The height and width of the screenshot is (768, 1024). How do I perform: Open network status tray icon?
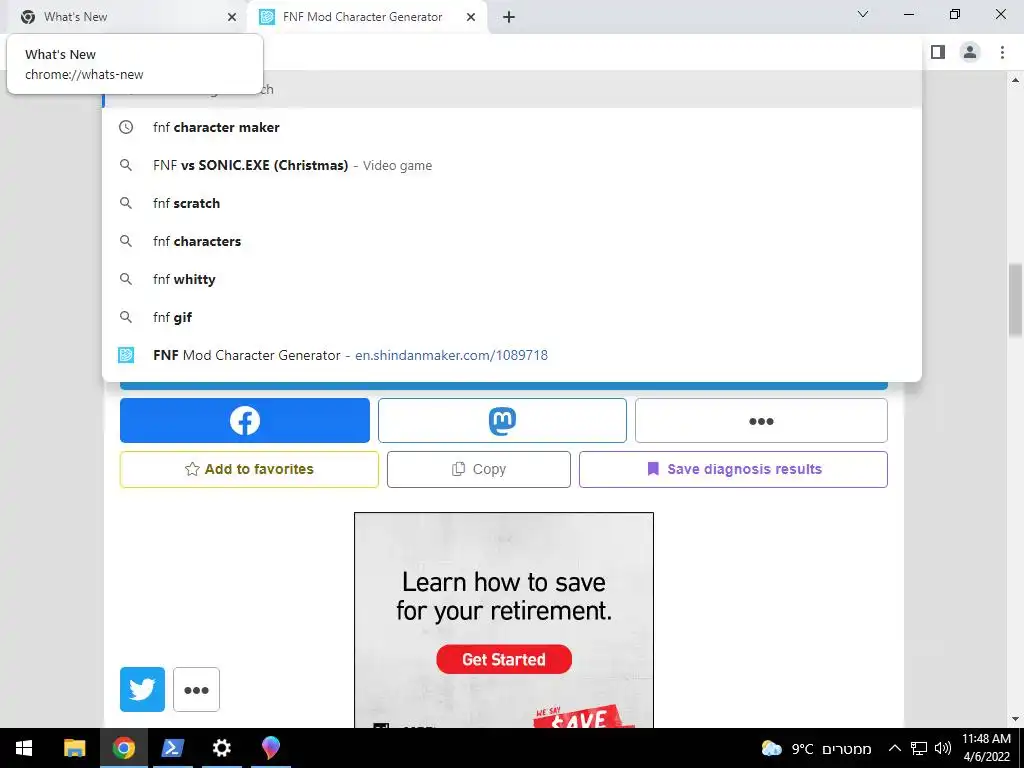(x=919, y=748)
